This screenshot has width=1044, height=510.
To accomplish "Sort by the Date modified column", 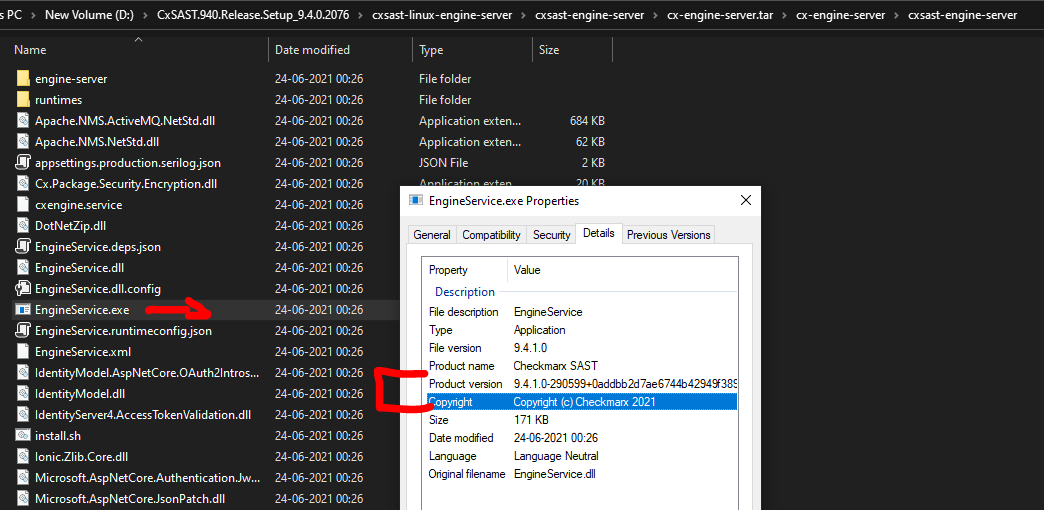I will (x=312, y=50).
